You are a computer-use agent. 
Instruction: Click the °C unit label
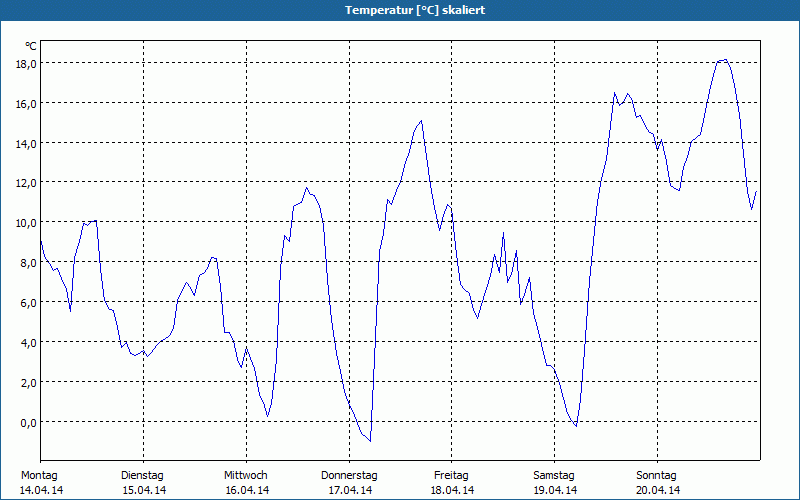point(31,46)
